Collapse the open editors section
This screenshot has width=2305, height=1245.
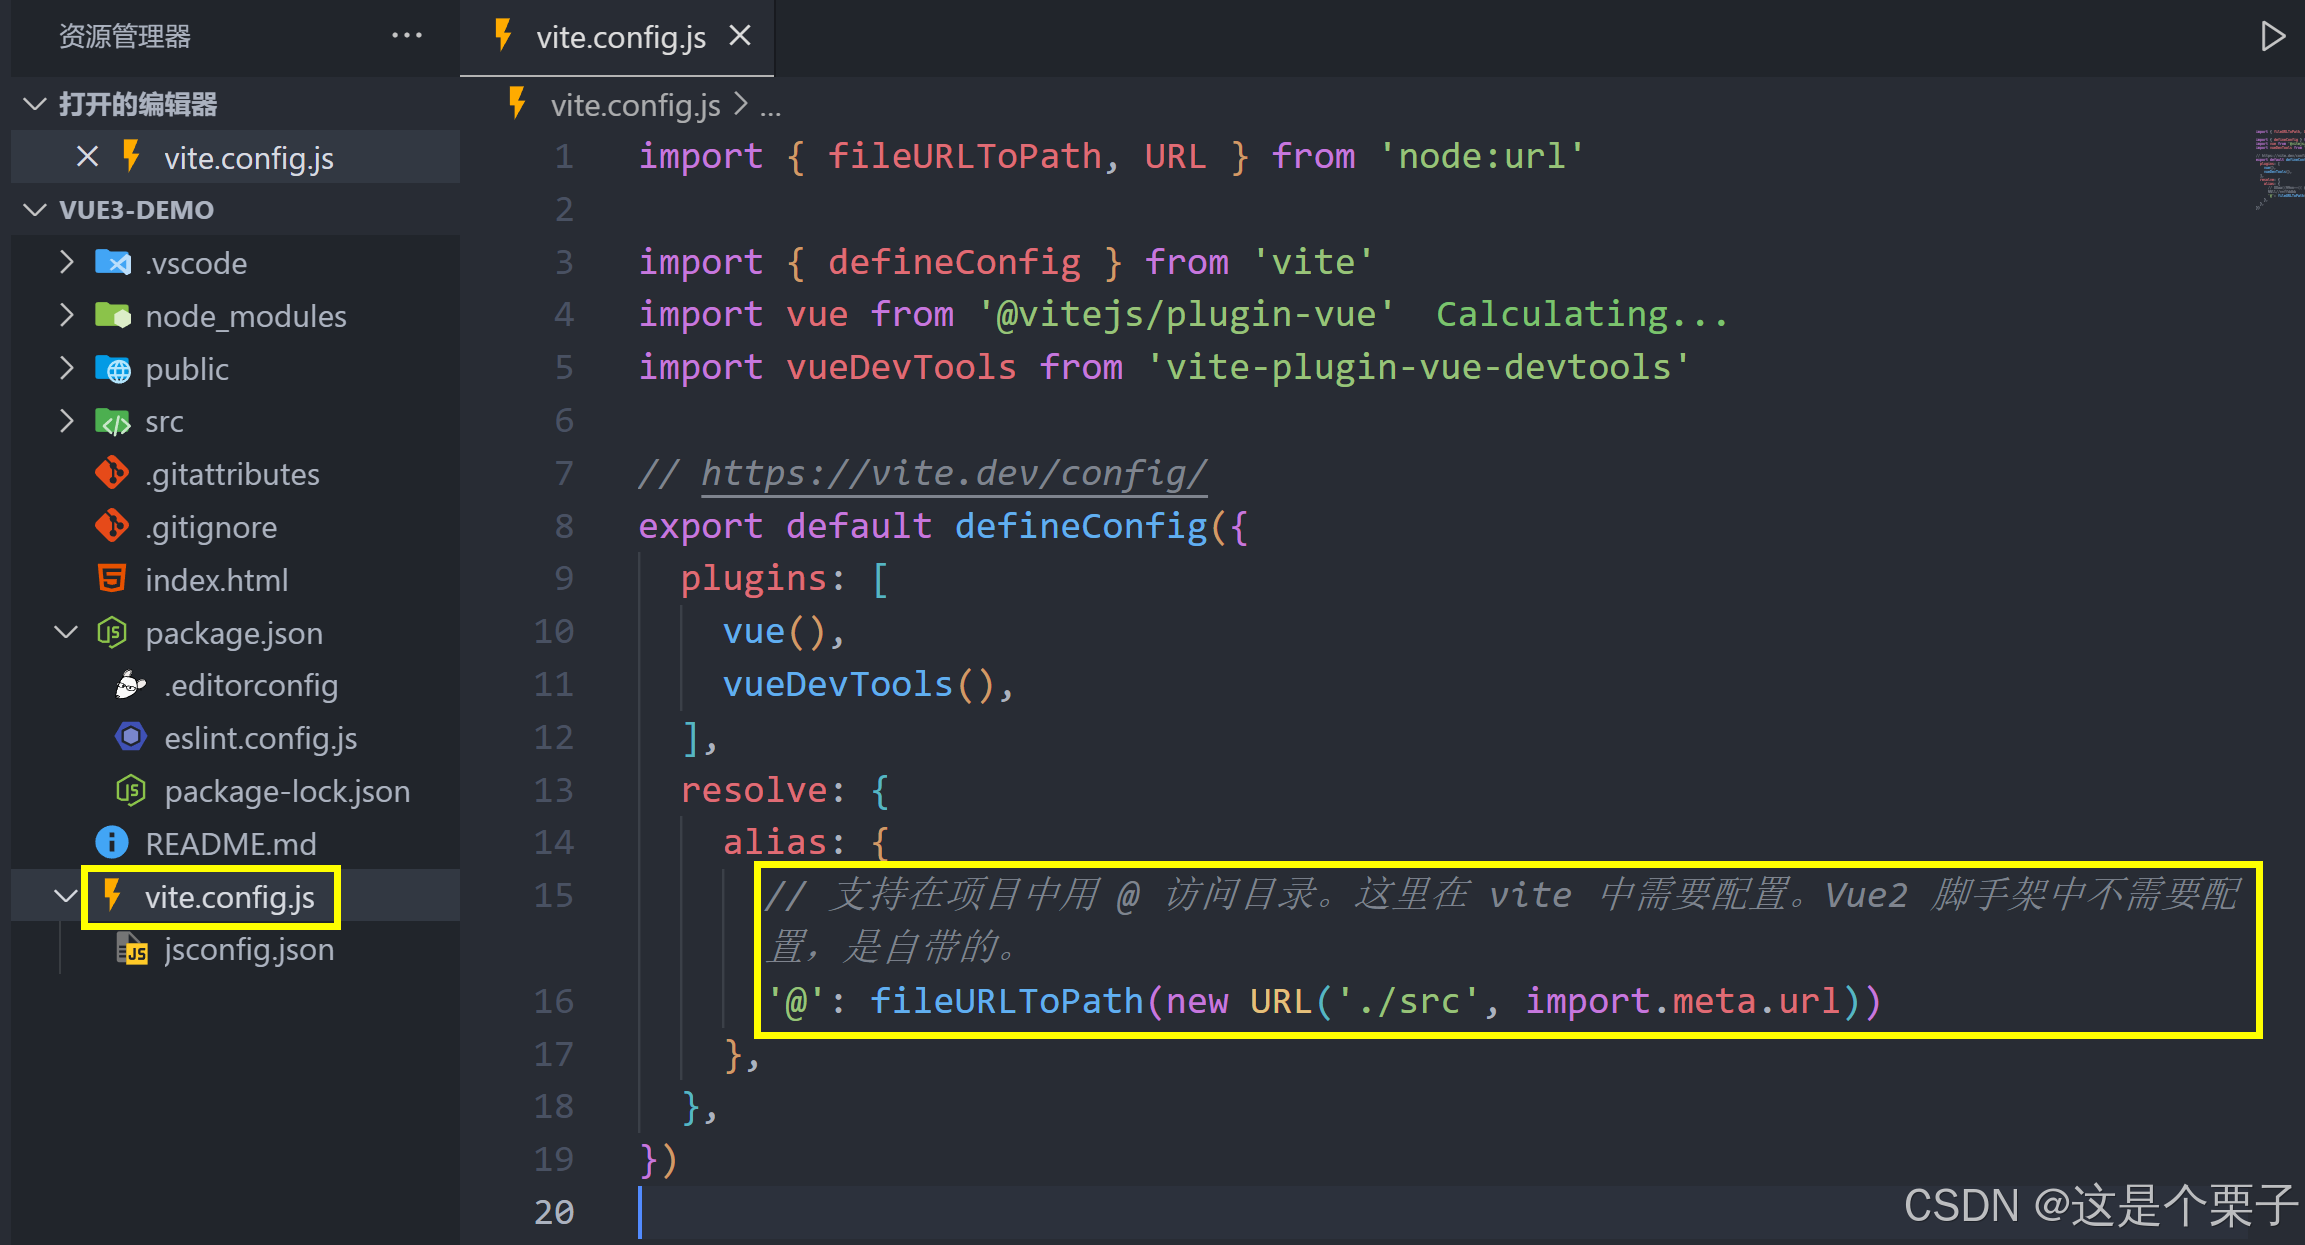[35, 104]
